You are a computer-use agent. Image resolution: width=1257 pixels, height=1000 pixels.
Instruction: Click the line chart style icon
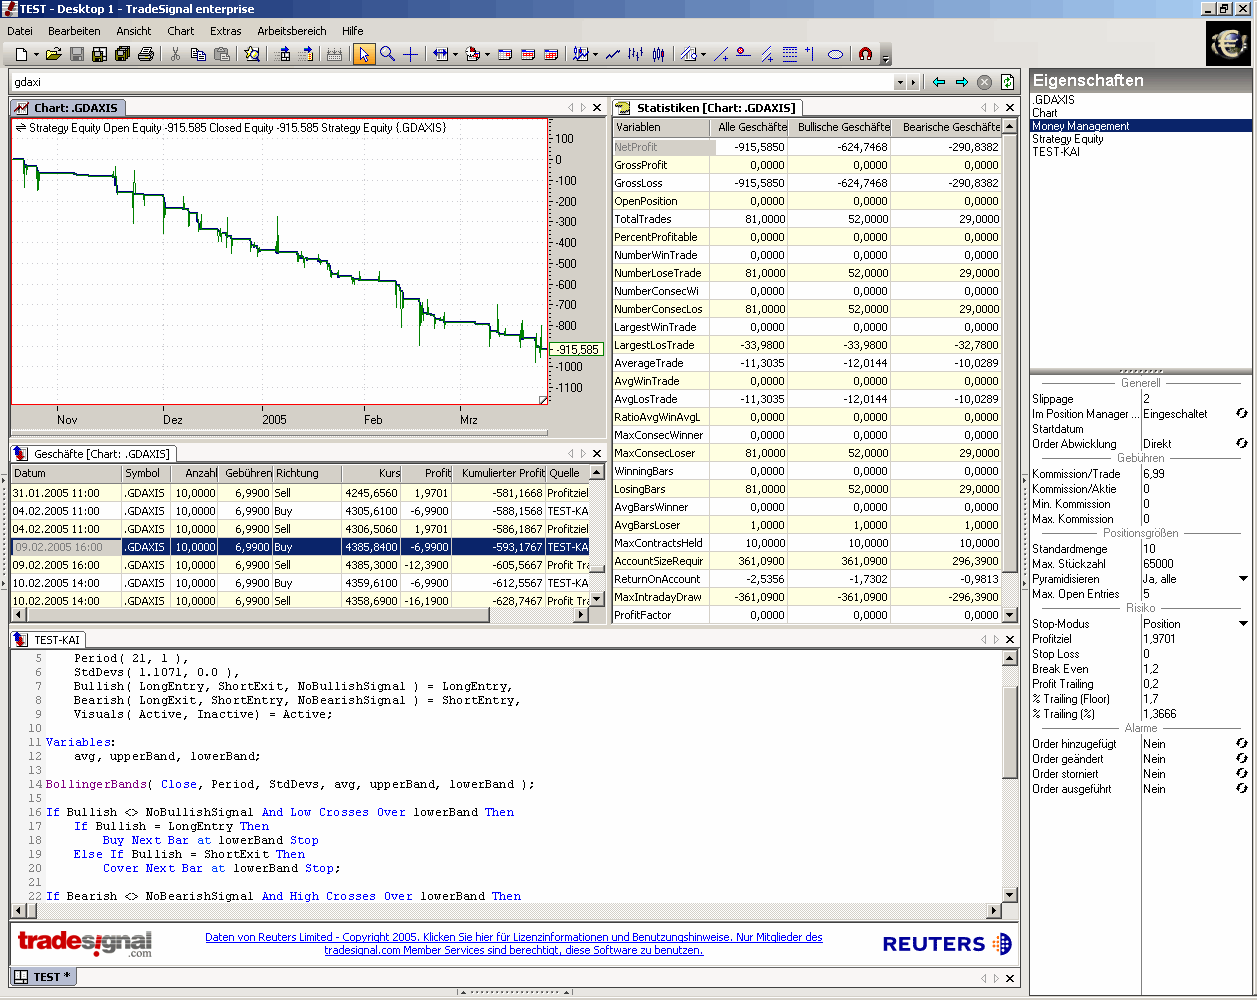[613, 54]
